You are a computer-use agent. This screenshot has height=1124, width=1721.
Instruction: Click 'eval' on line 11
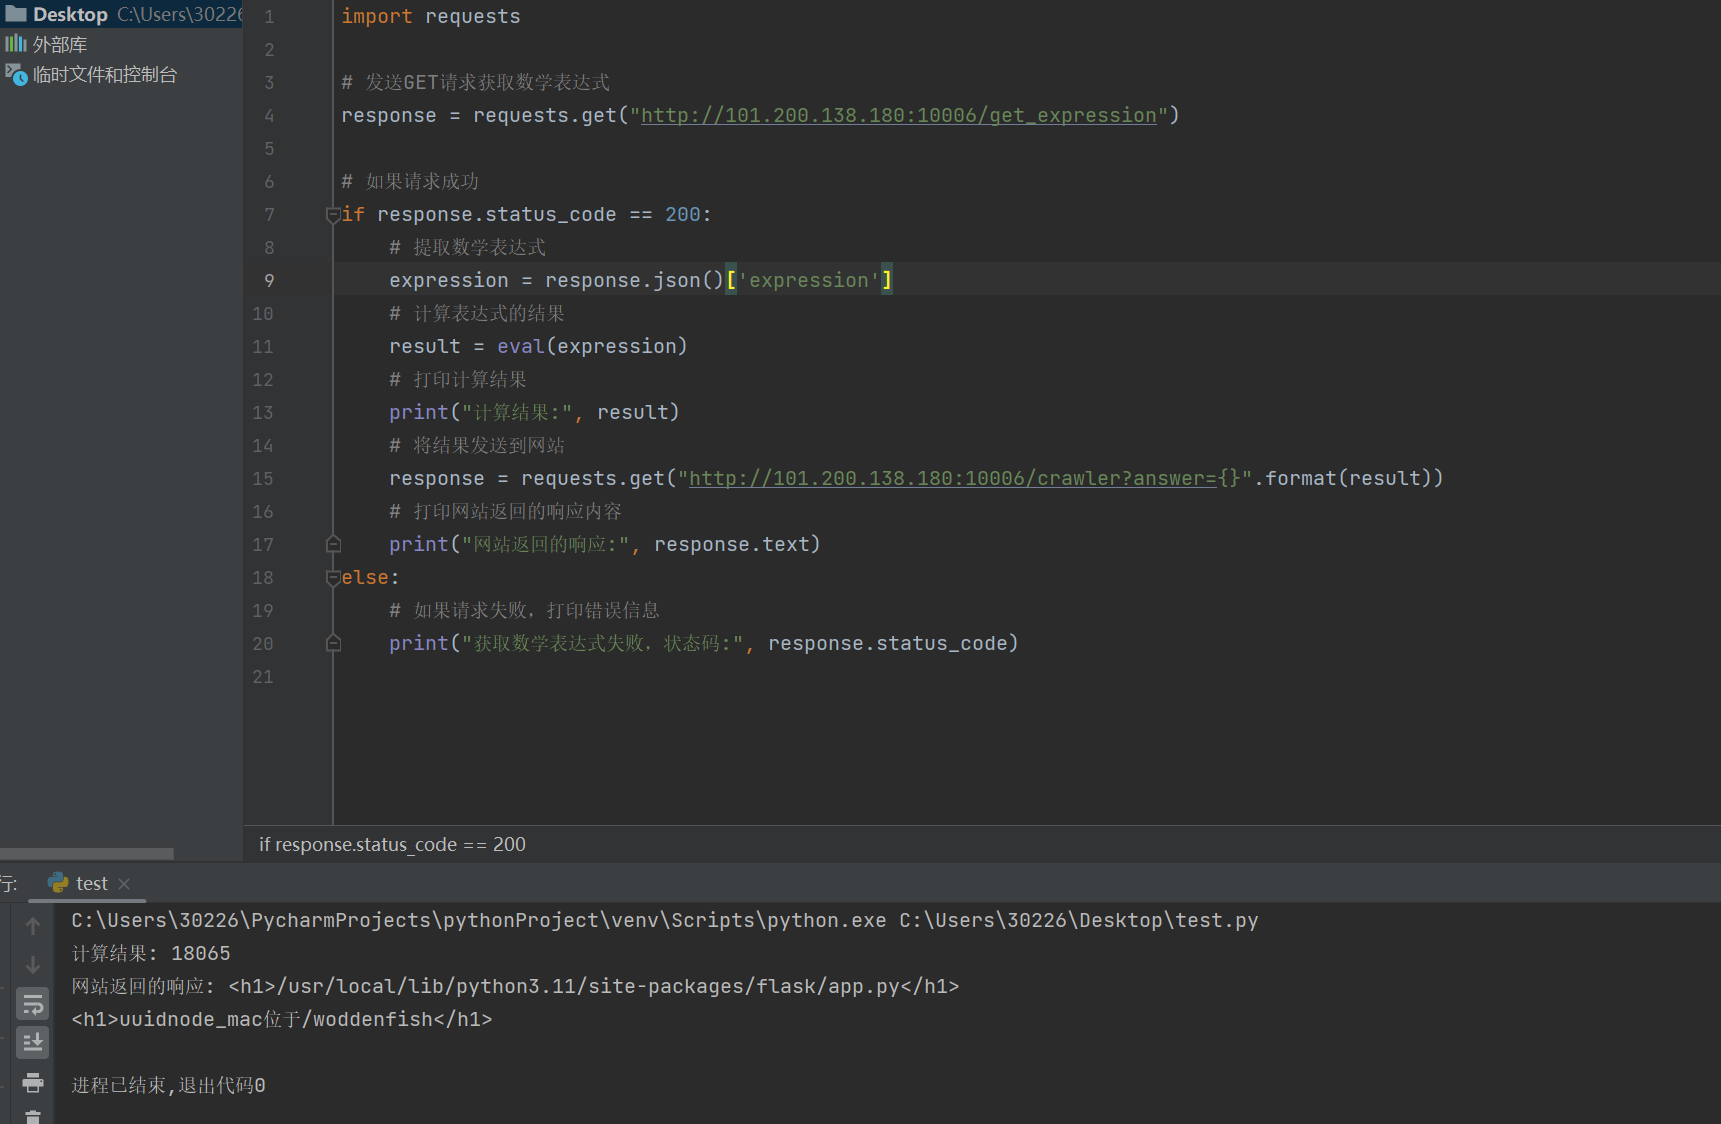tap(521, 346)
